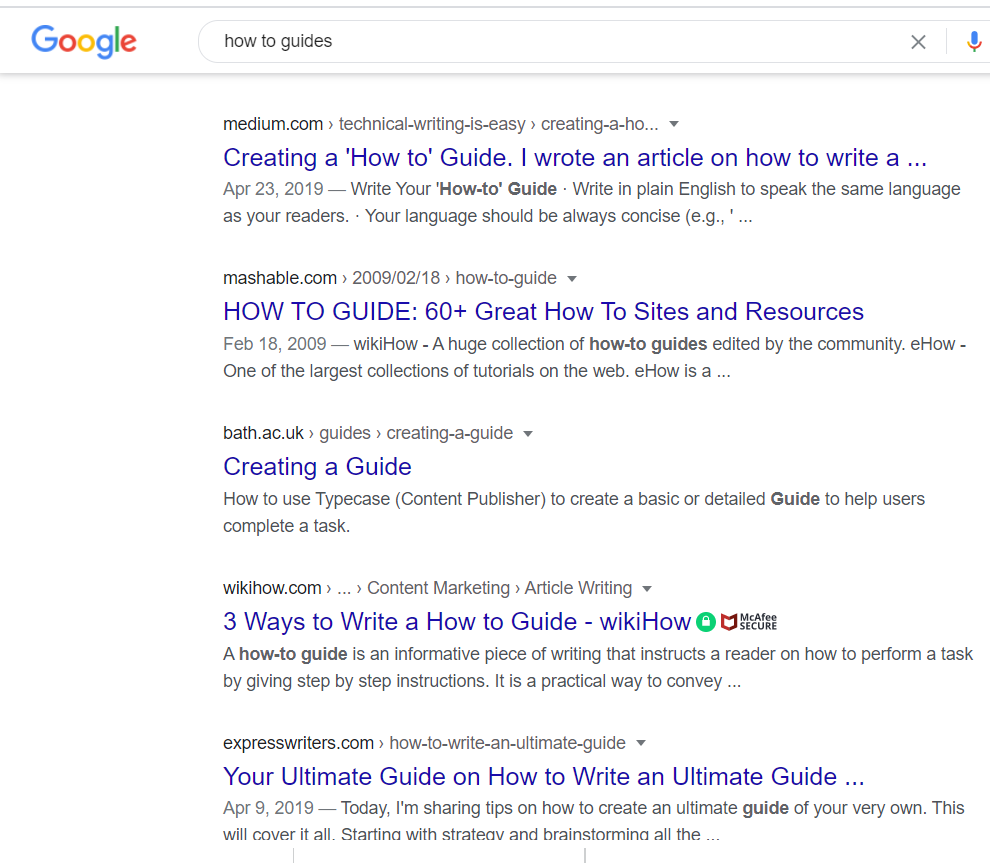This screenshot has height=863, width=990.
Task: Visit the HOW TO GUIDE: 60+ Great Sites result
Action: (x=543, y=312)
